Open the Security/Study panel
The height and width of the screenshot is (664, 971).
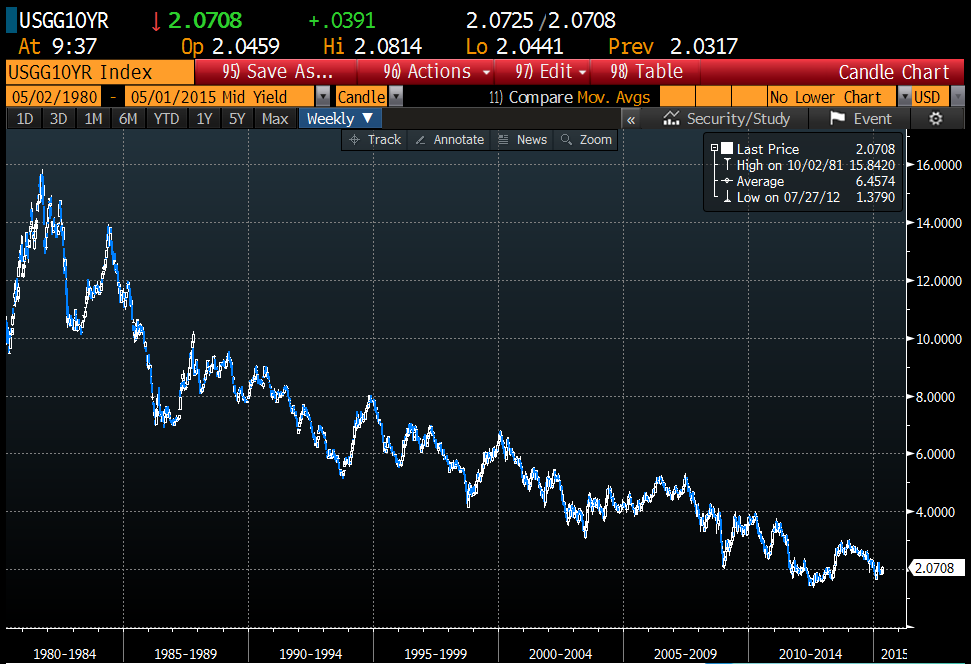coord(727,118)
